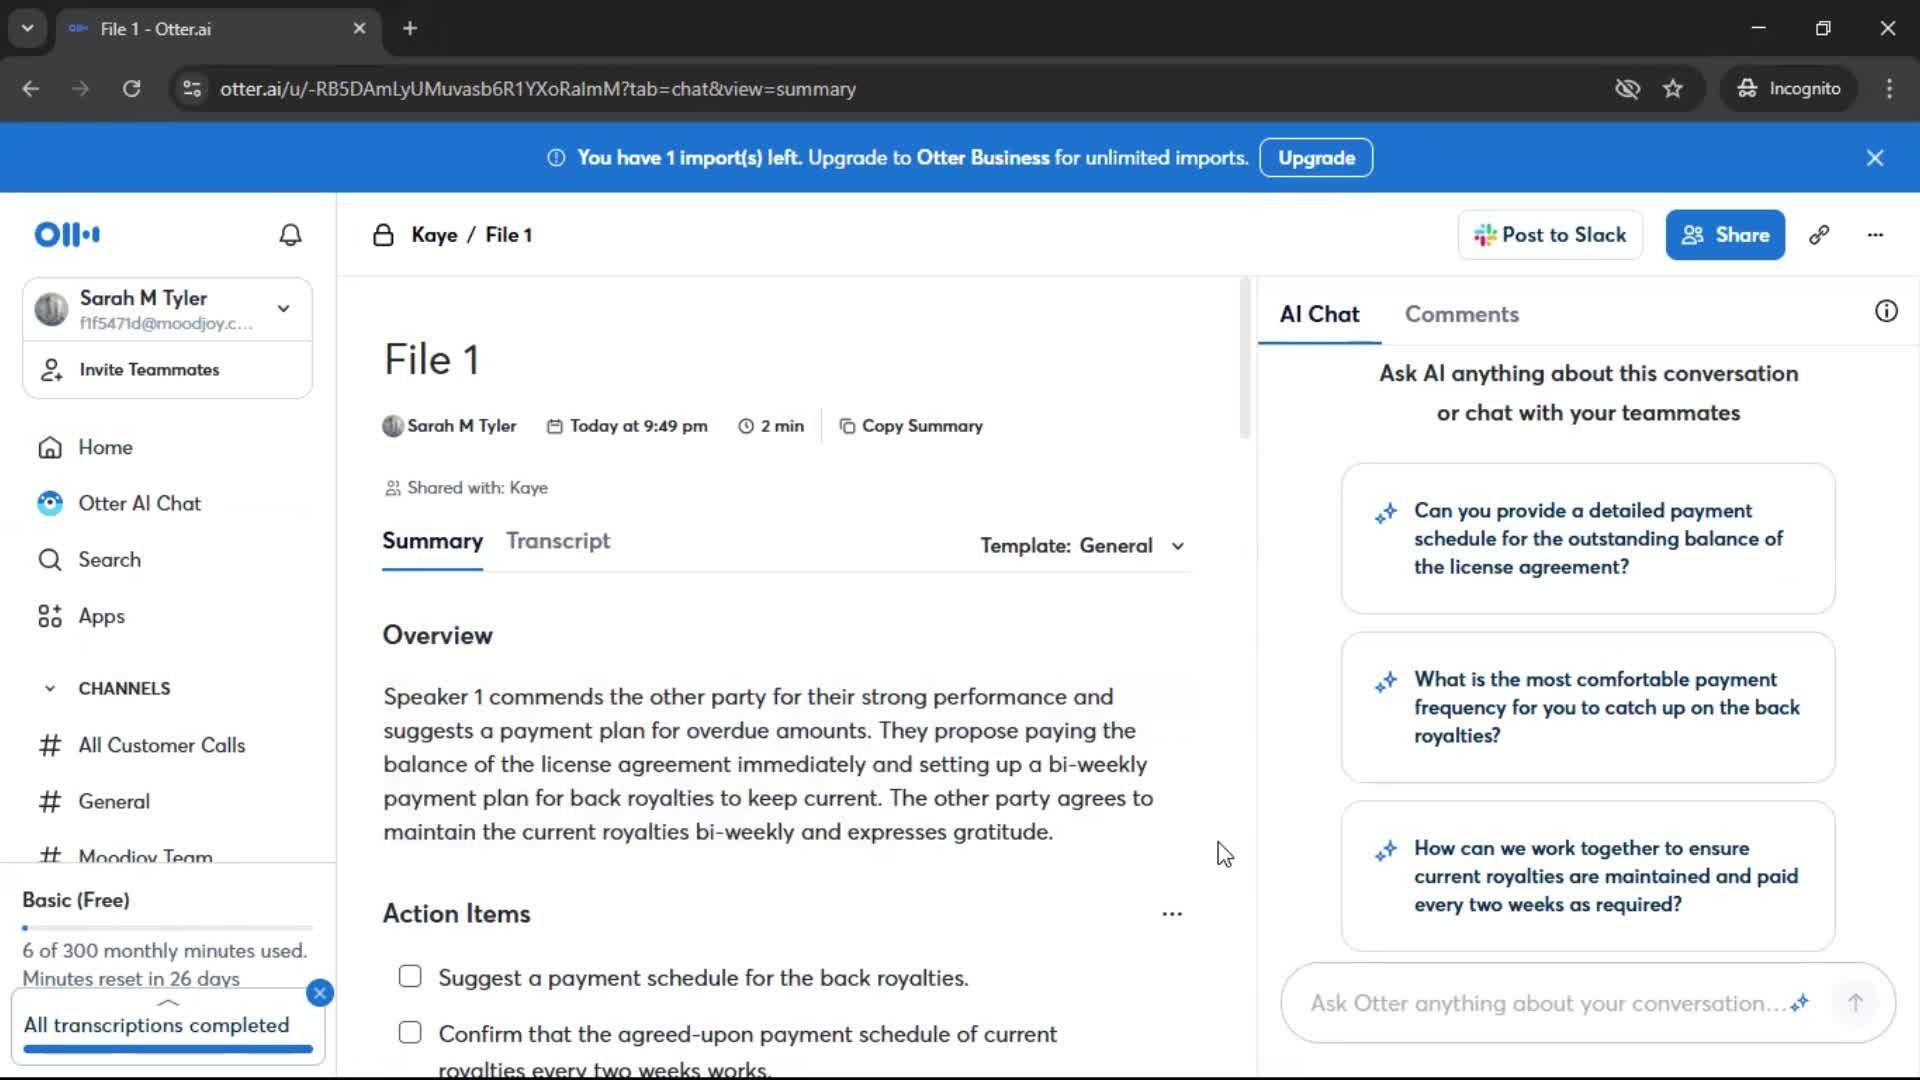The height and width of the screenshot is (1080, 1920).
Task: Click Post to Slack
Action: (x=1550, y=235)
